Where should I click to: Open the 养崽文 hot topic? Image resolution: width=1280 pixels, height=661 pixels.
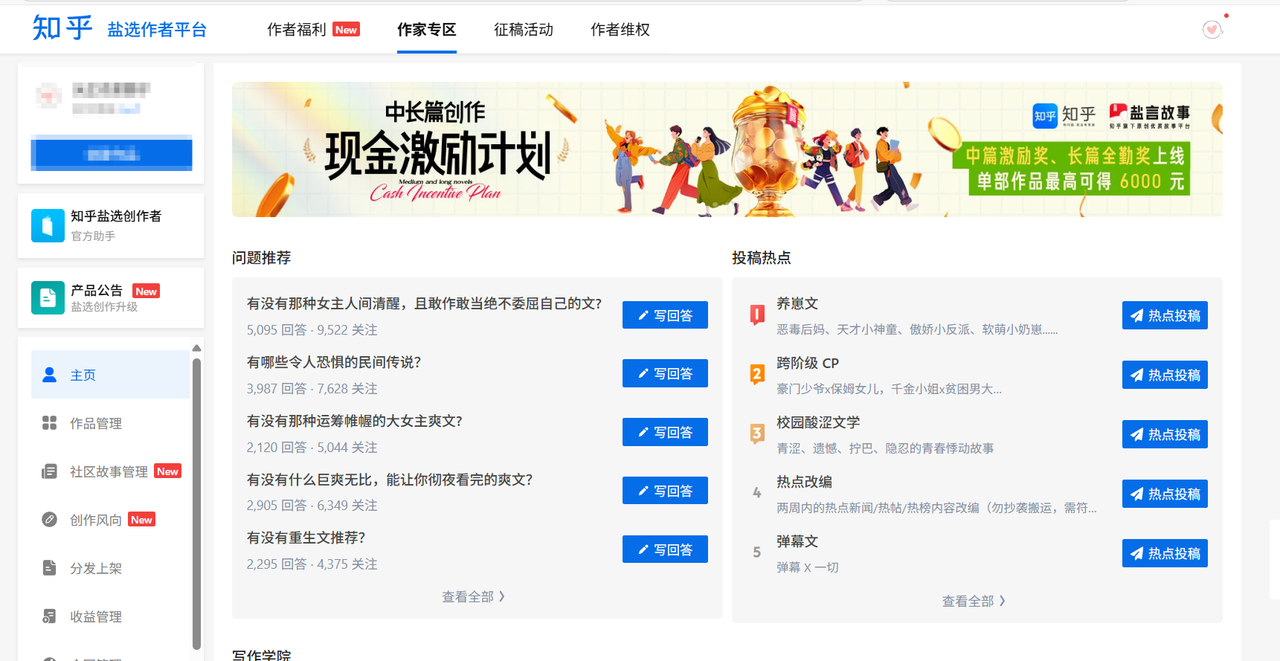pos(797,303)
